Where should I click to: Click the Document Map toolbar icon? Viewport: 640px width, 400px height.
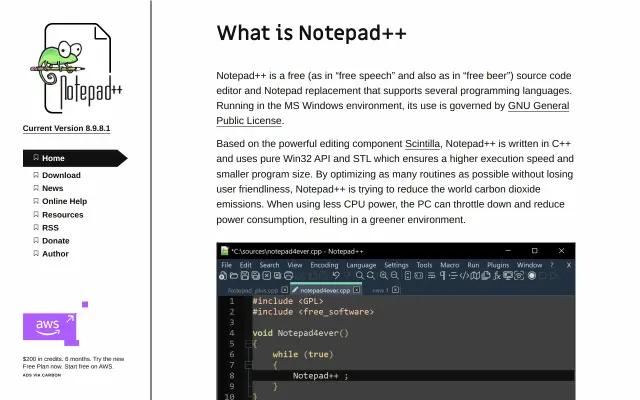click(x=475, y=276)
